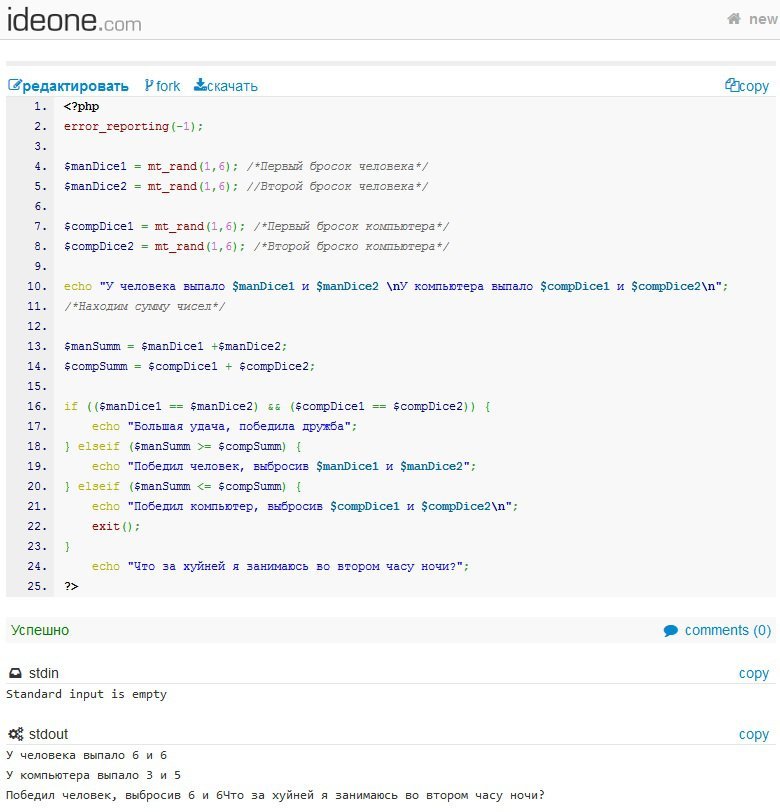The height and width of the screenshot is (812, 780).
Task: Click the download arrow icon
Action: coord(200,86)
